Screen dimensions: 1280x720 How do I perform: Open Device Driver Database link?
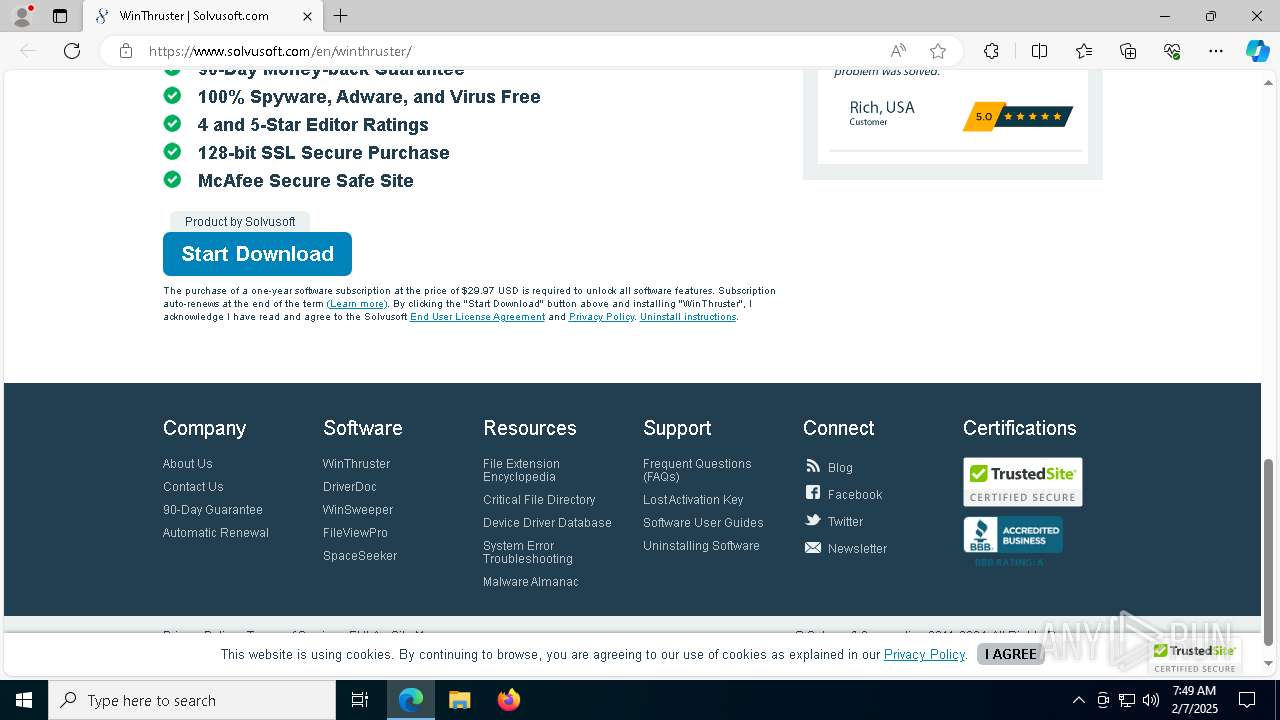pos(547,523)
